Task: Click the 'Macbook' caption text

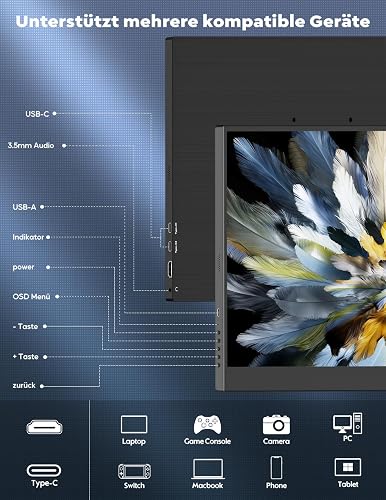Action: point(207,485)
